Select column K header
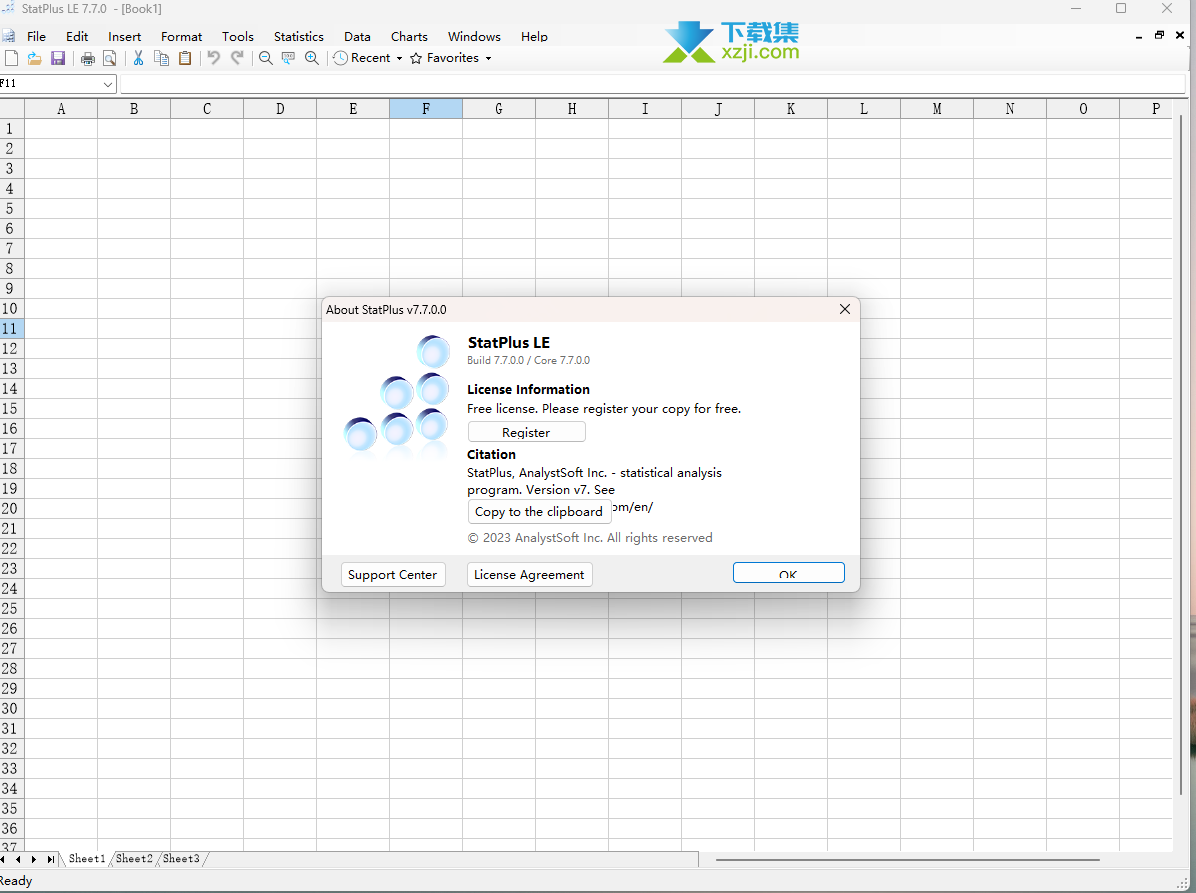This screenshot has width=1196, height=893. pos(791,109)
